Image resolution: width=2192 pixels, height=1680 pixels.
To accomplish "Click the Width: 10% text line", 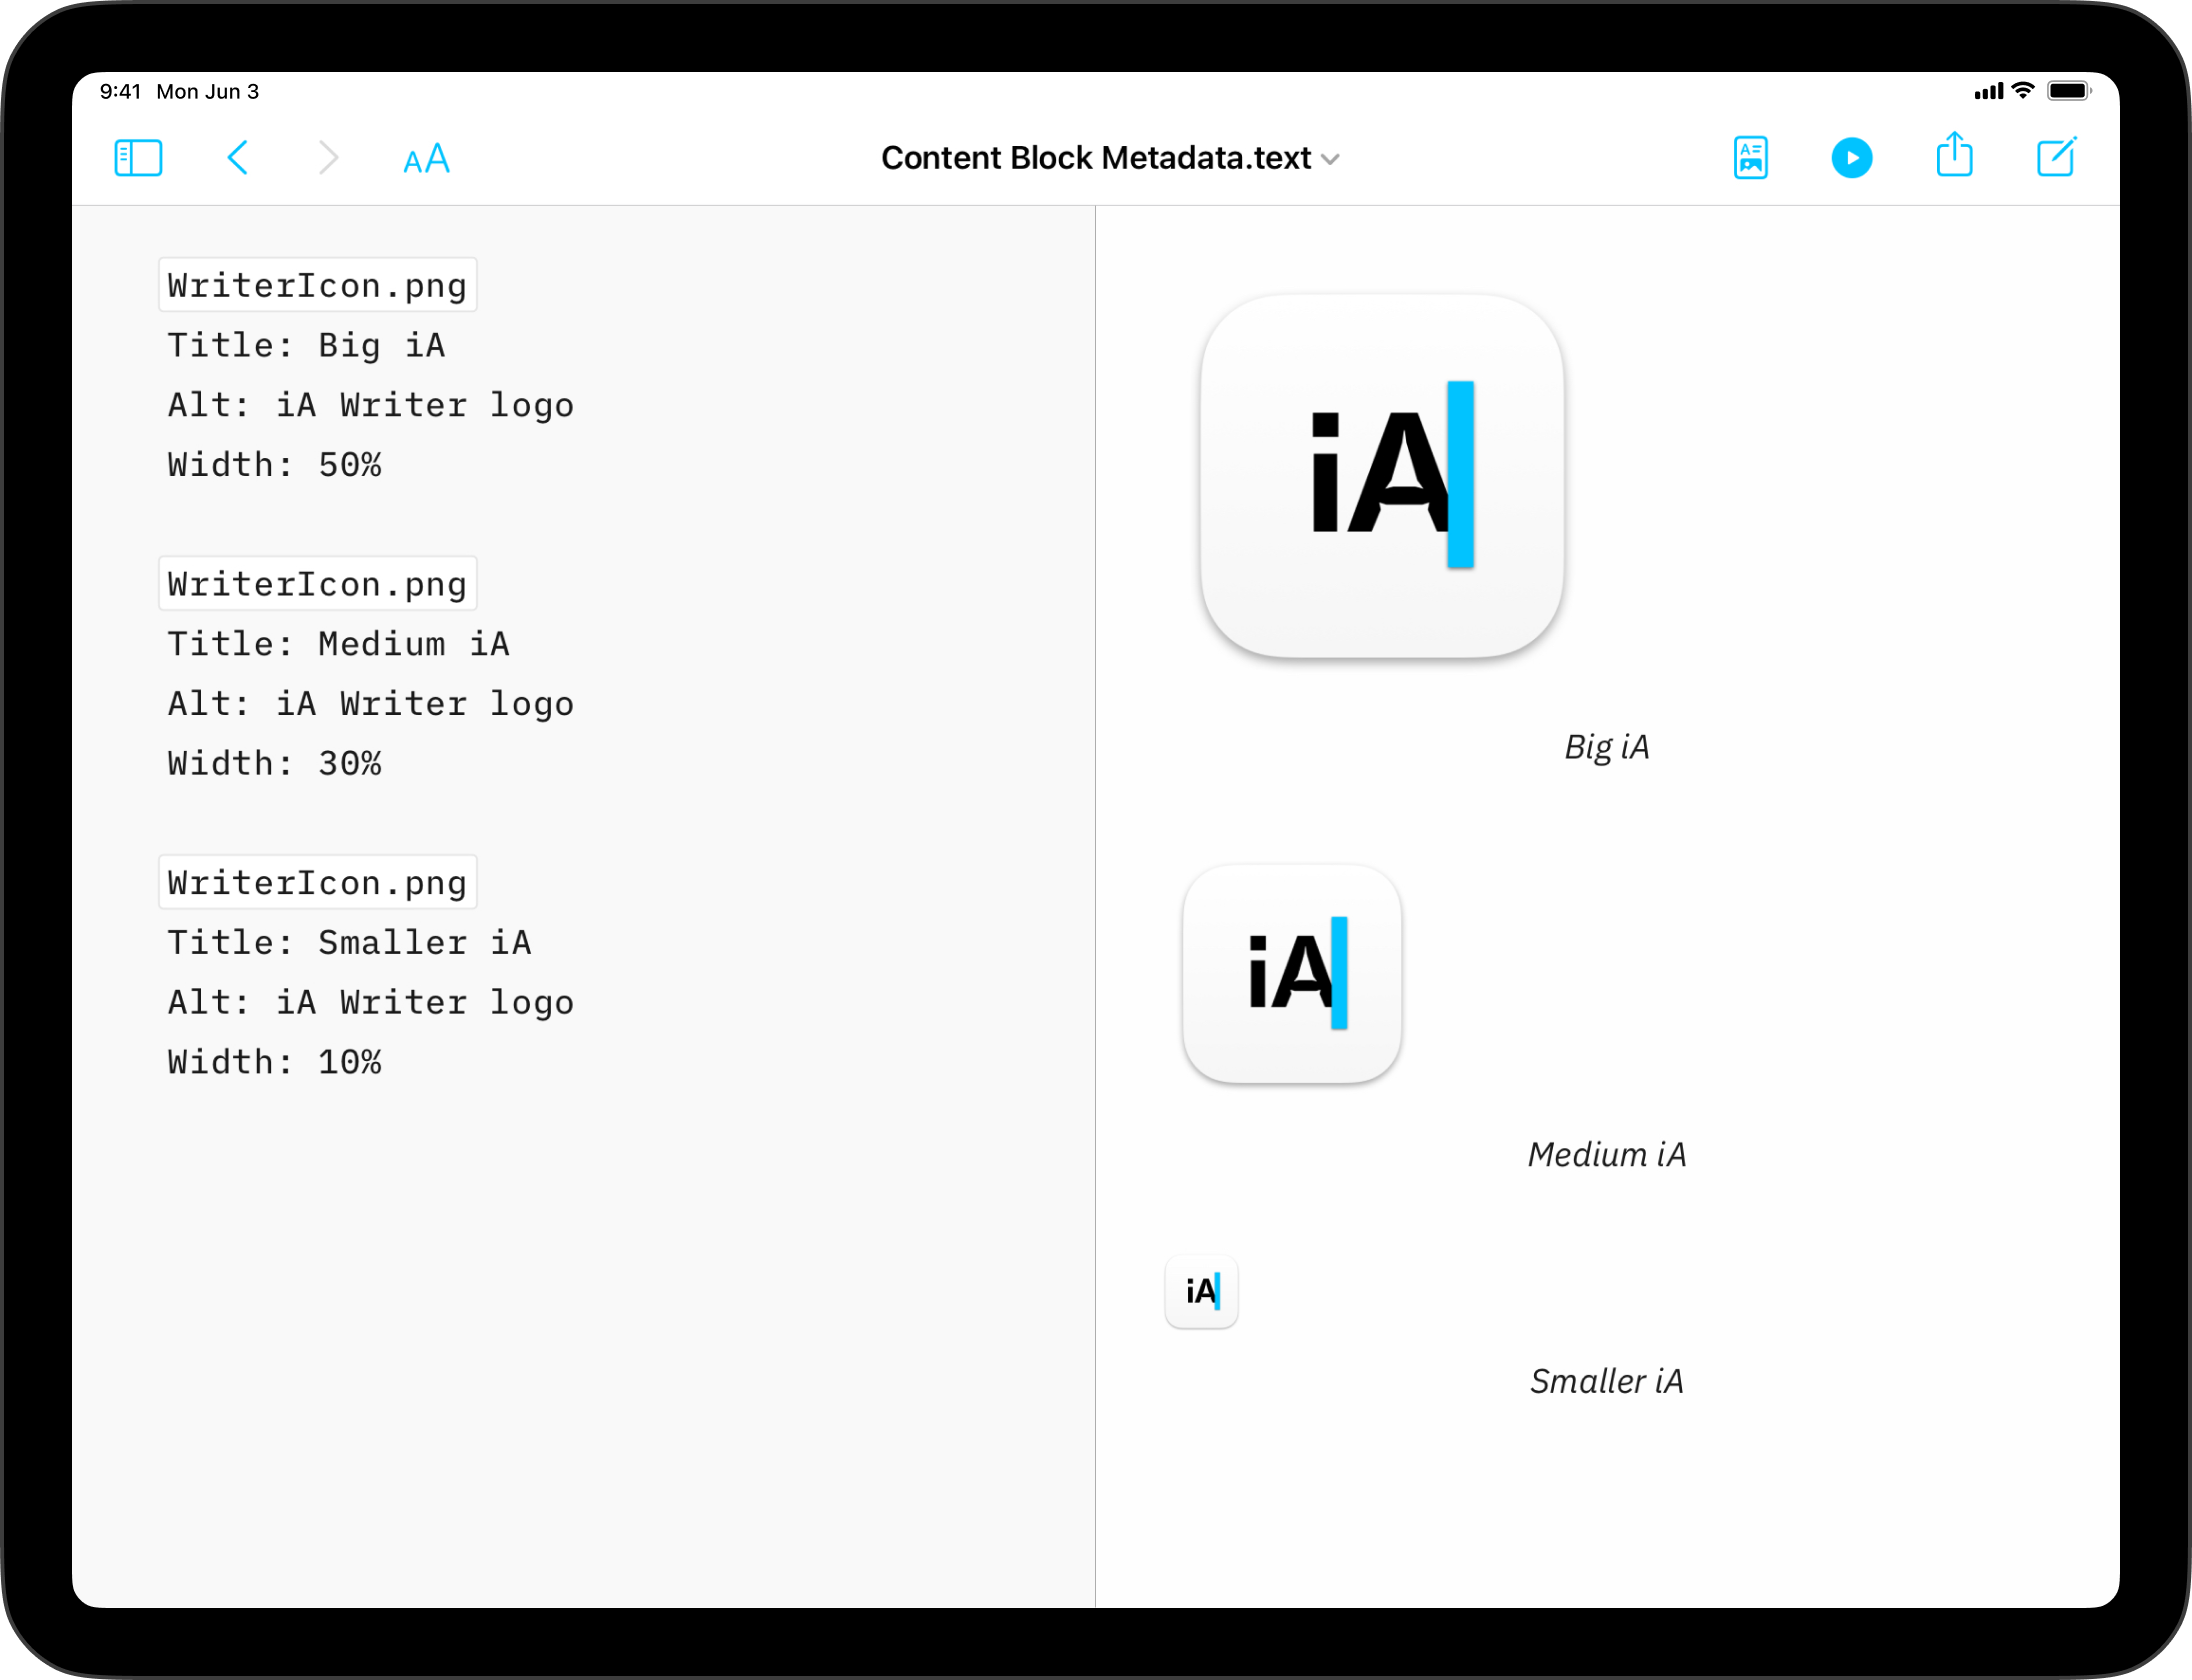I will [x=275, y=1062].
